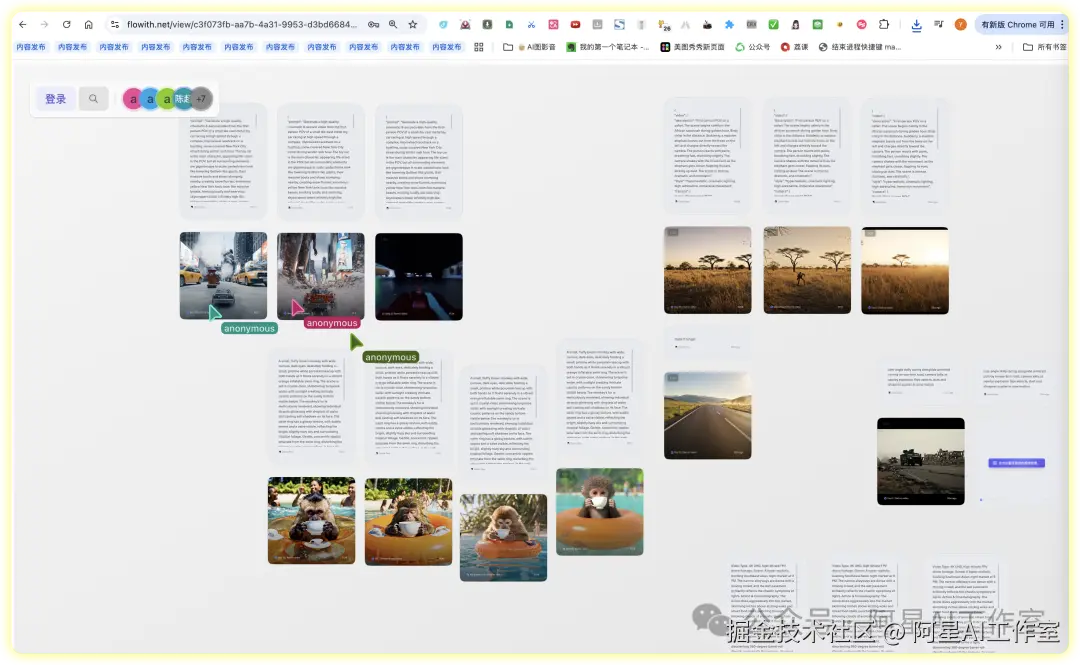Viewport: 1080px width, 665px height.
Task: Click the green 'a' collaborator avatar
Action: pyautogui.click(x=166, y=99)
